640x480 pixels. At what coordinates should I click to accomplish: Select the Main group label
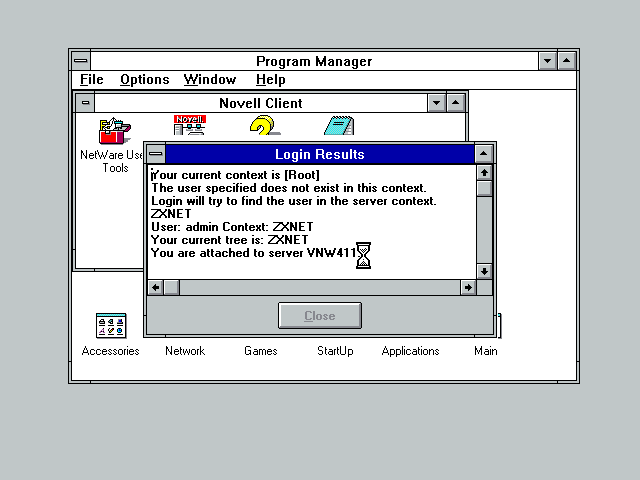[486, 351]
